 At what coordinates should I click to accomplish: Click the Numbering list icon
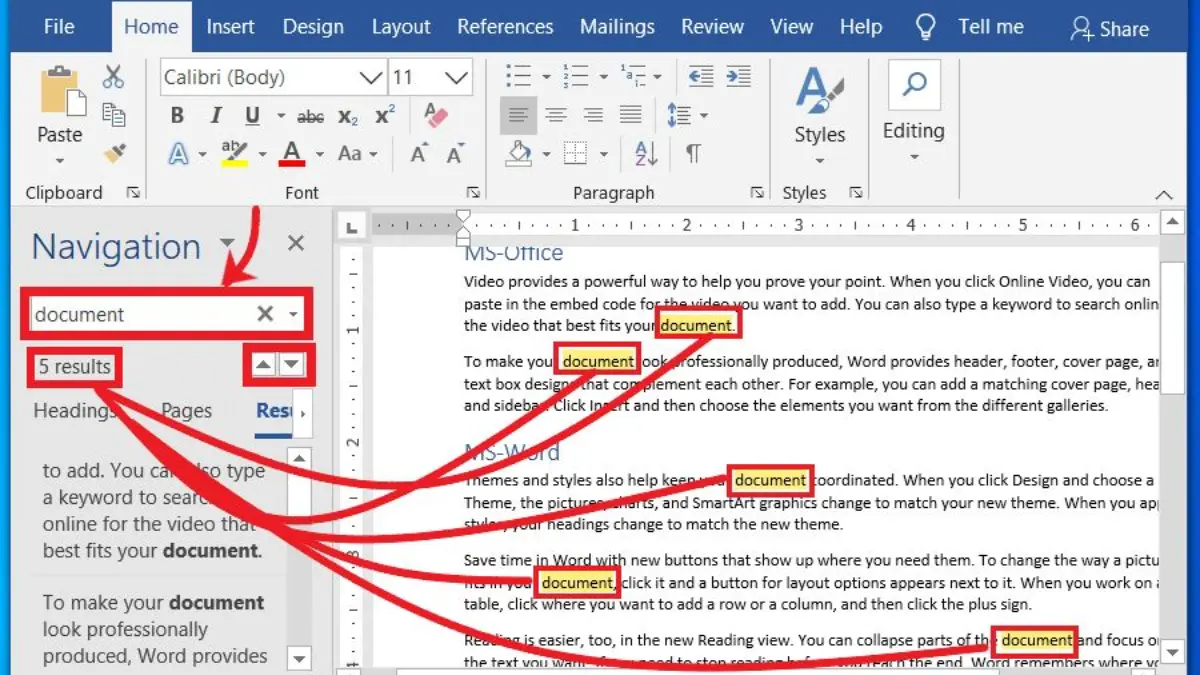pos(575,76)
